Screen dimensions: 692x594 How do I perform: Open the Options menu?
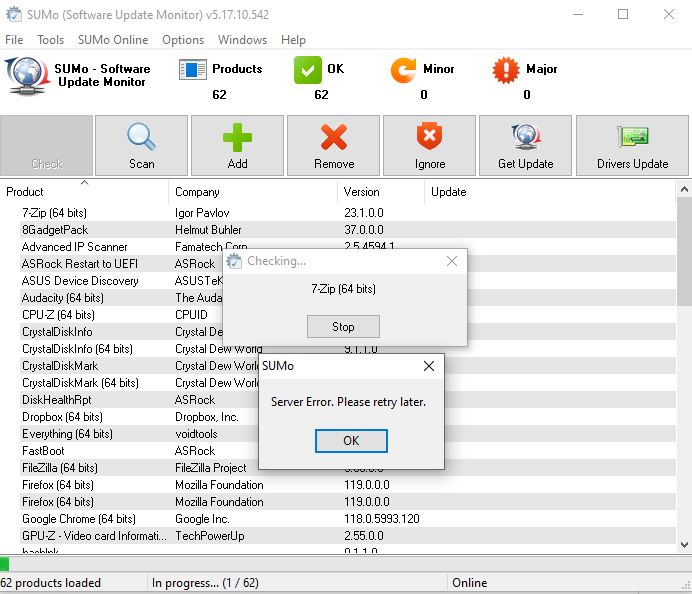point(183,40)
